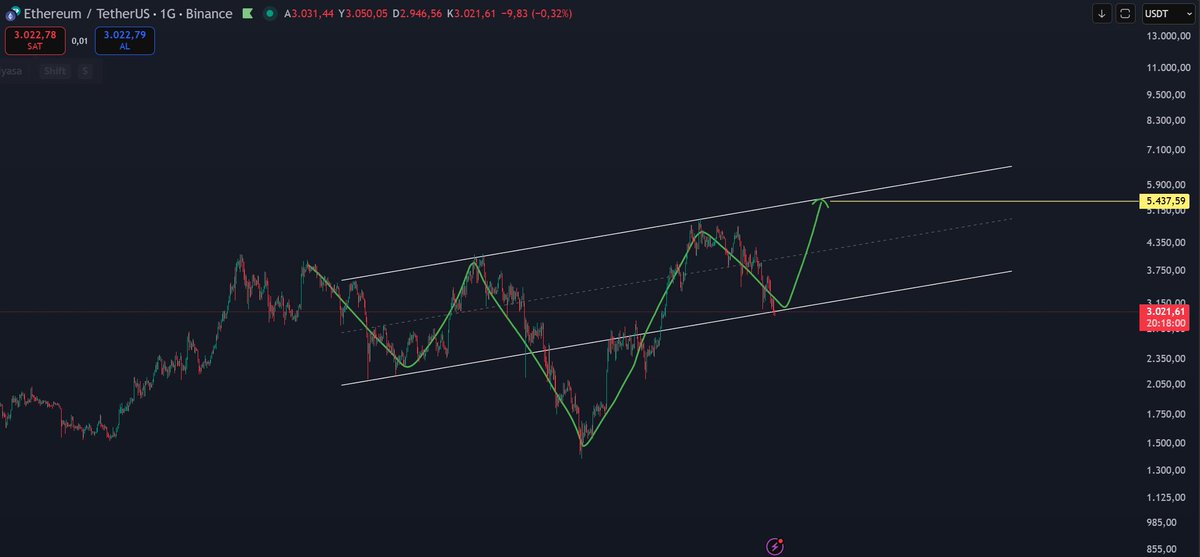The height and width of the screenshot is (557, 1200).
Task: Click 2.050,00 on the price axis
Action: tap(1168, 385)
